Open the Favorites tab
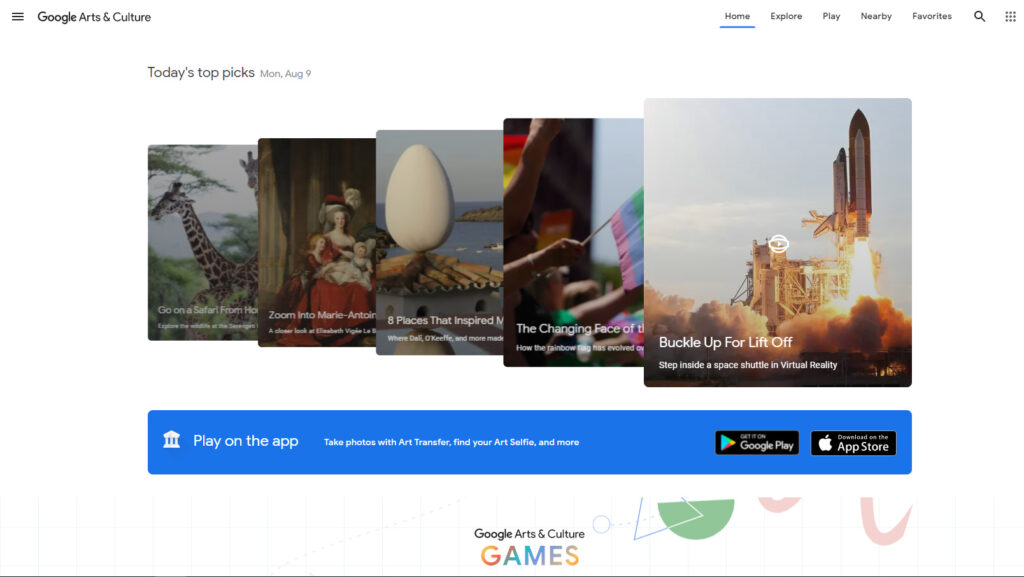 point(931,16)
